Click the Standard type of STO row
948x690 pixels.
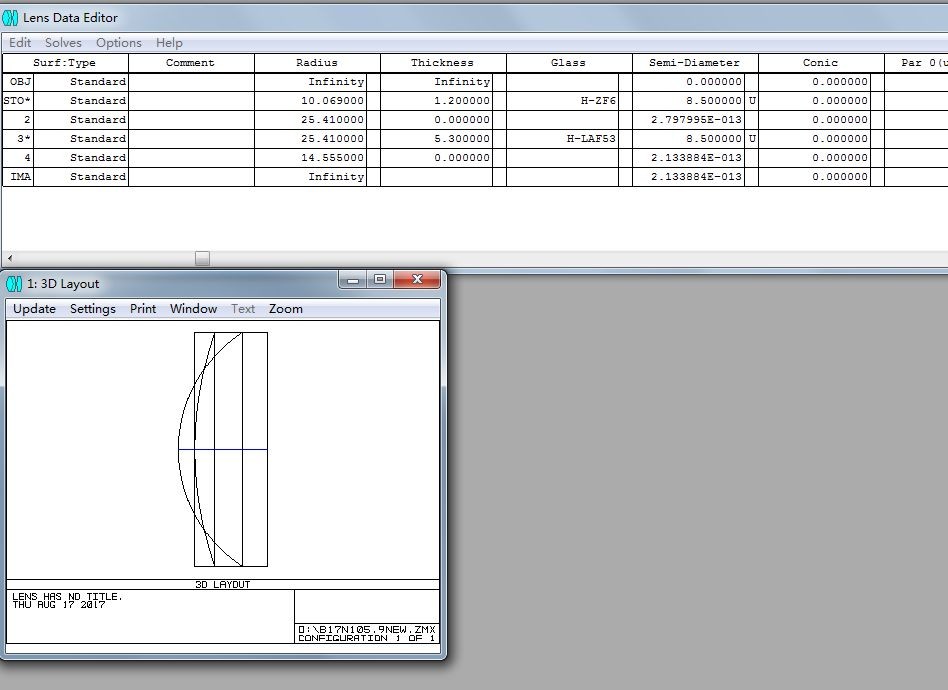(x=80, y=101)
